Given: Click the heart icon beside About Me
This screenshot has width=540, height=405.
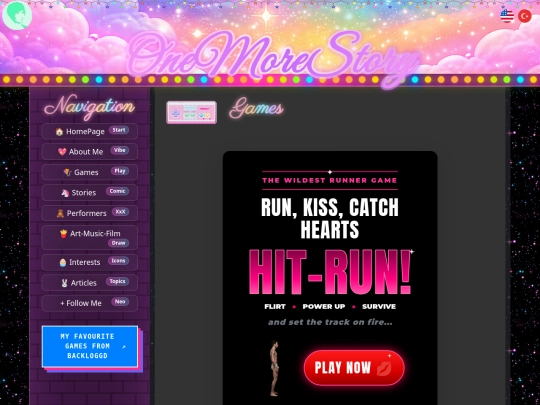Looking at the screenshot, I should click(62, 152).
